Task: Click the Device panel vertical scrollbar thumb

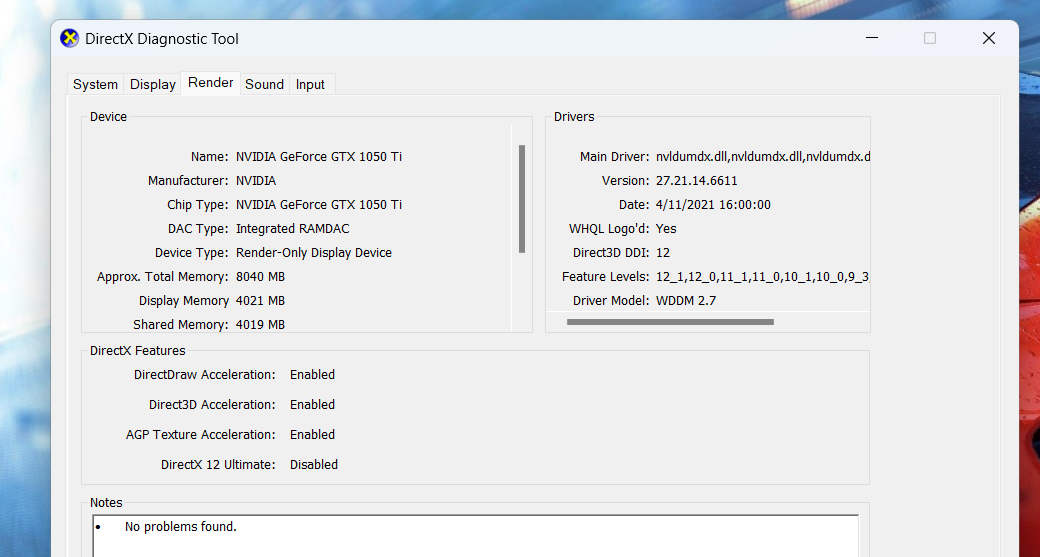Action: tap(522, 199)
